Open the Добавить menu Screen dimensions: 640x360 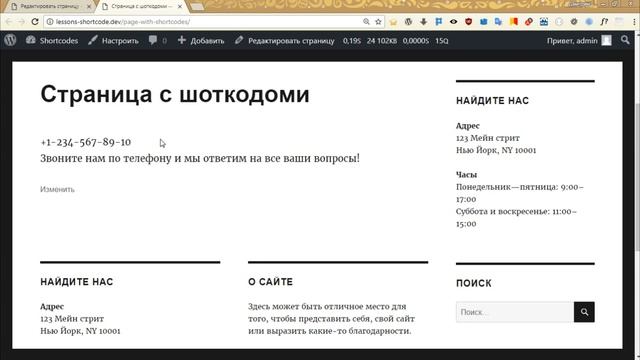pos(201,40)
